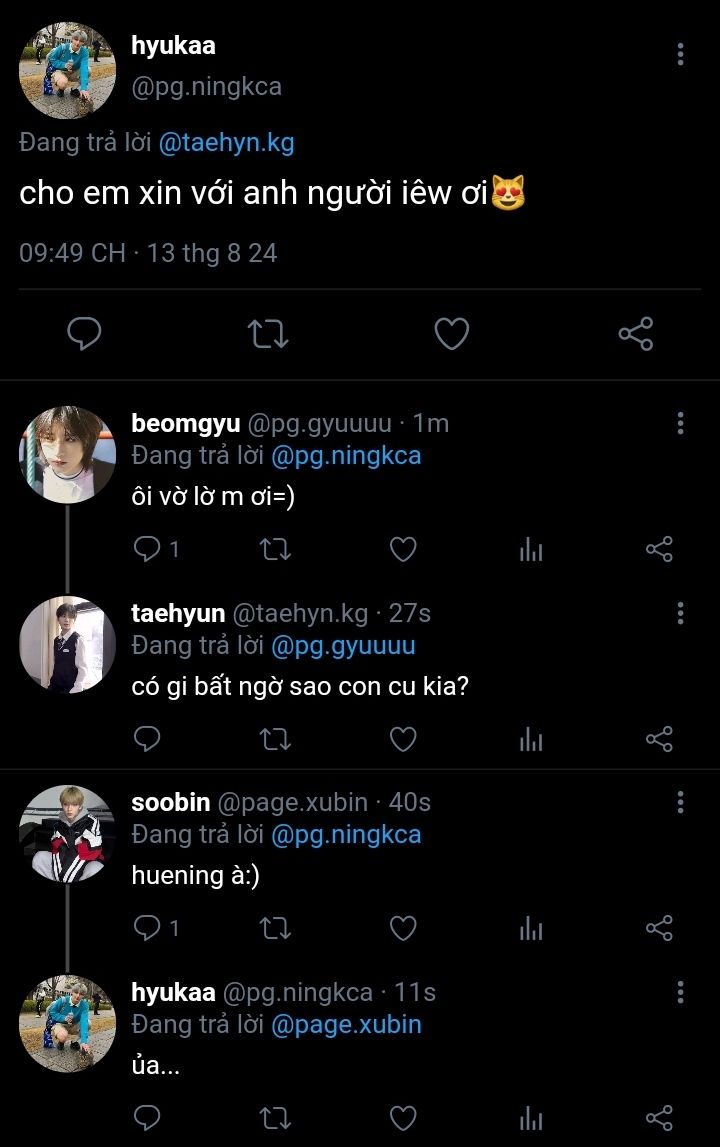This screenshot has height=1147, width=720.
Task: View analytics for beomgyu's reply
Action: (x=531, y=549)
